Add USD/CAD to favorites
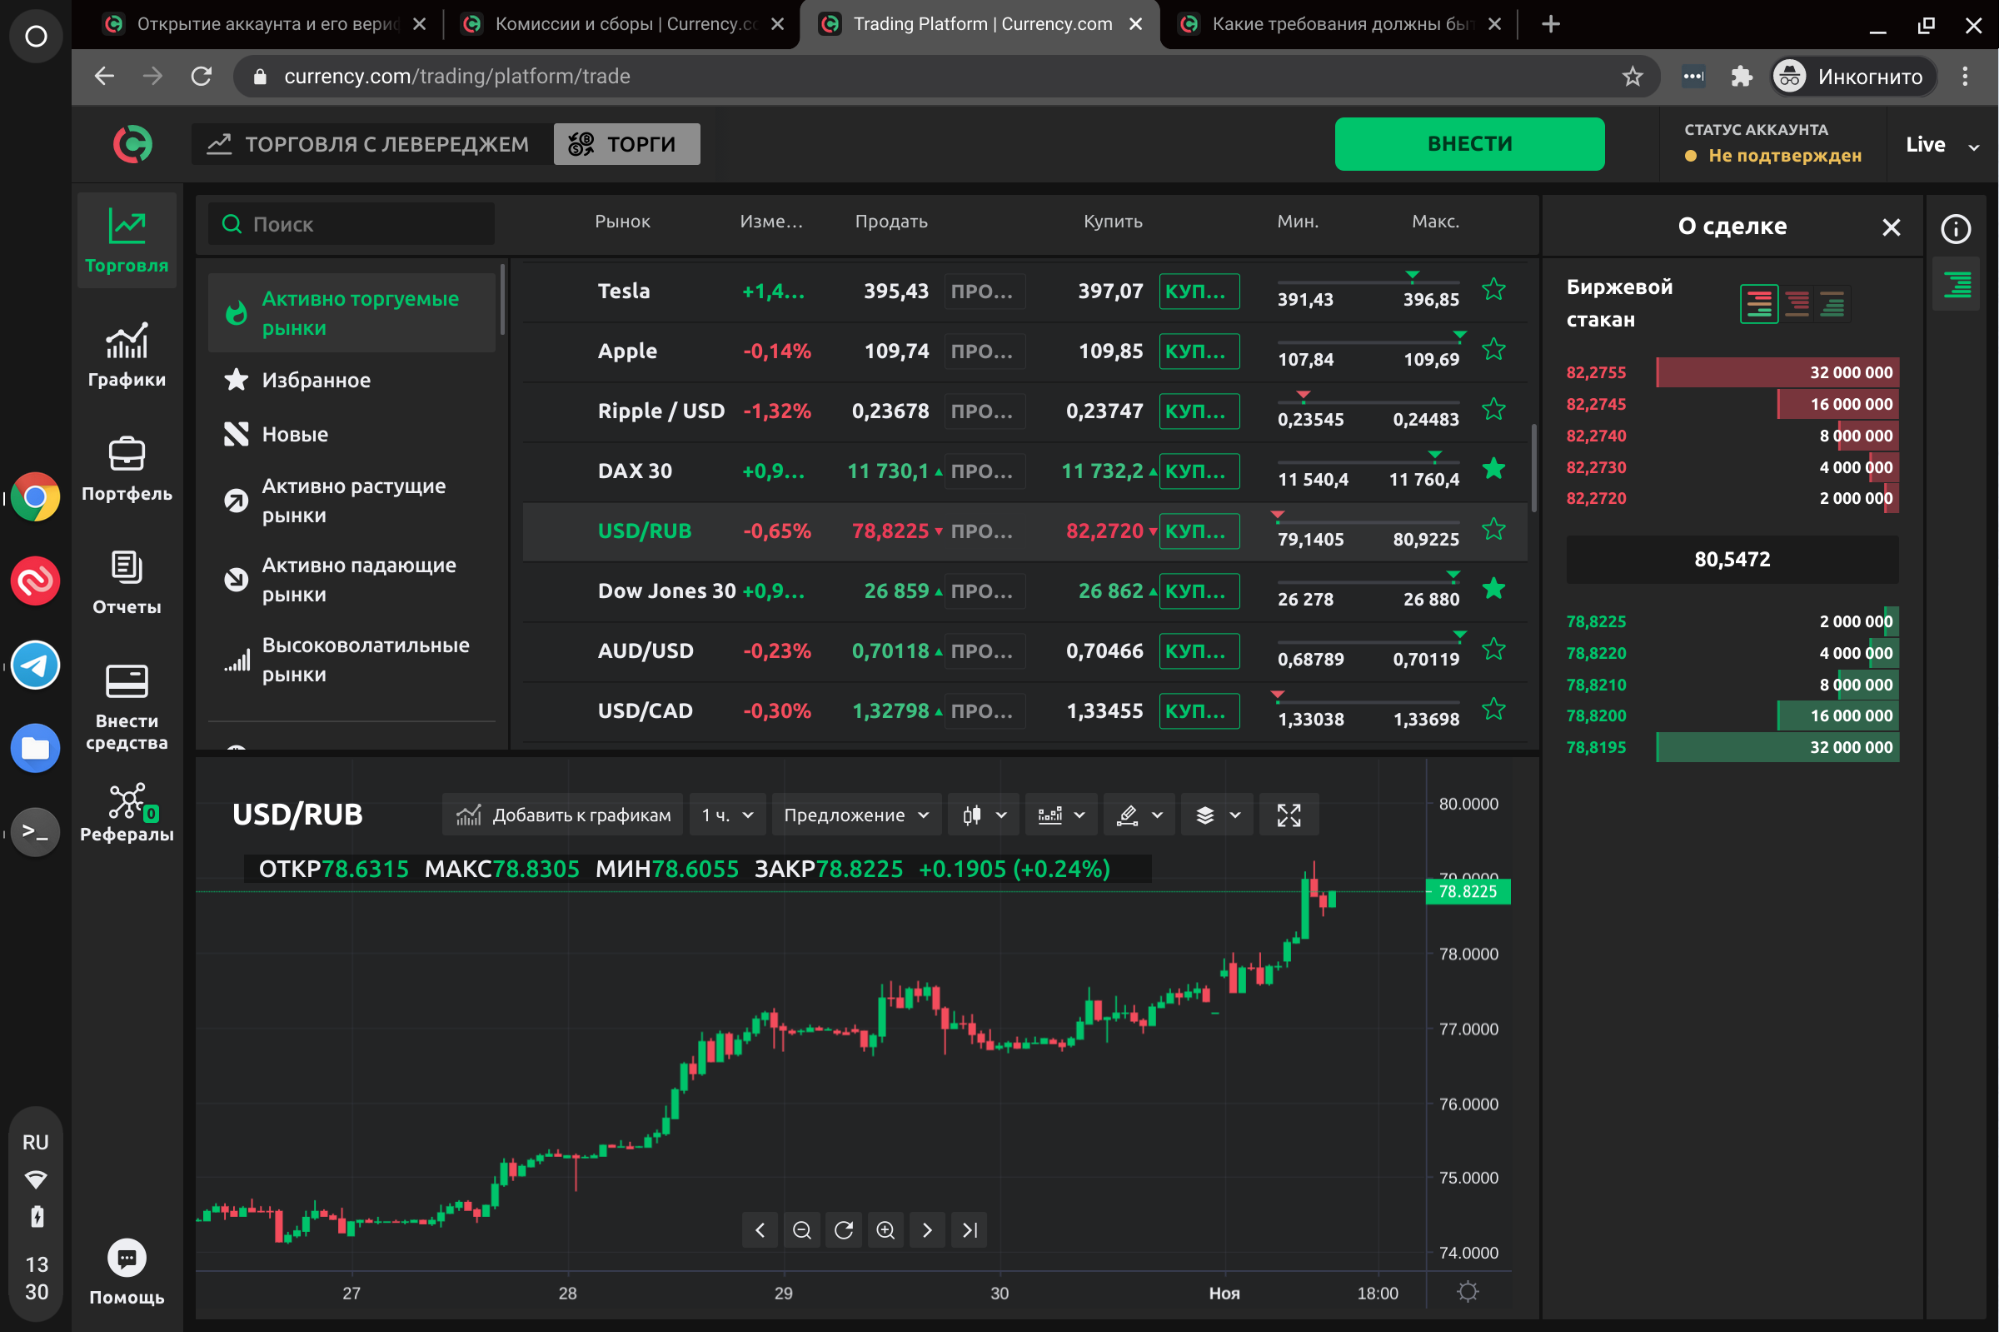This screenshot has height=1332, width=1999. pyautogui.click(x=1493, y=710)
